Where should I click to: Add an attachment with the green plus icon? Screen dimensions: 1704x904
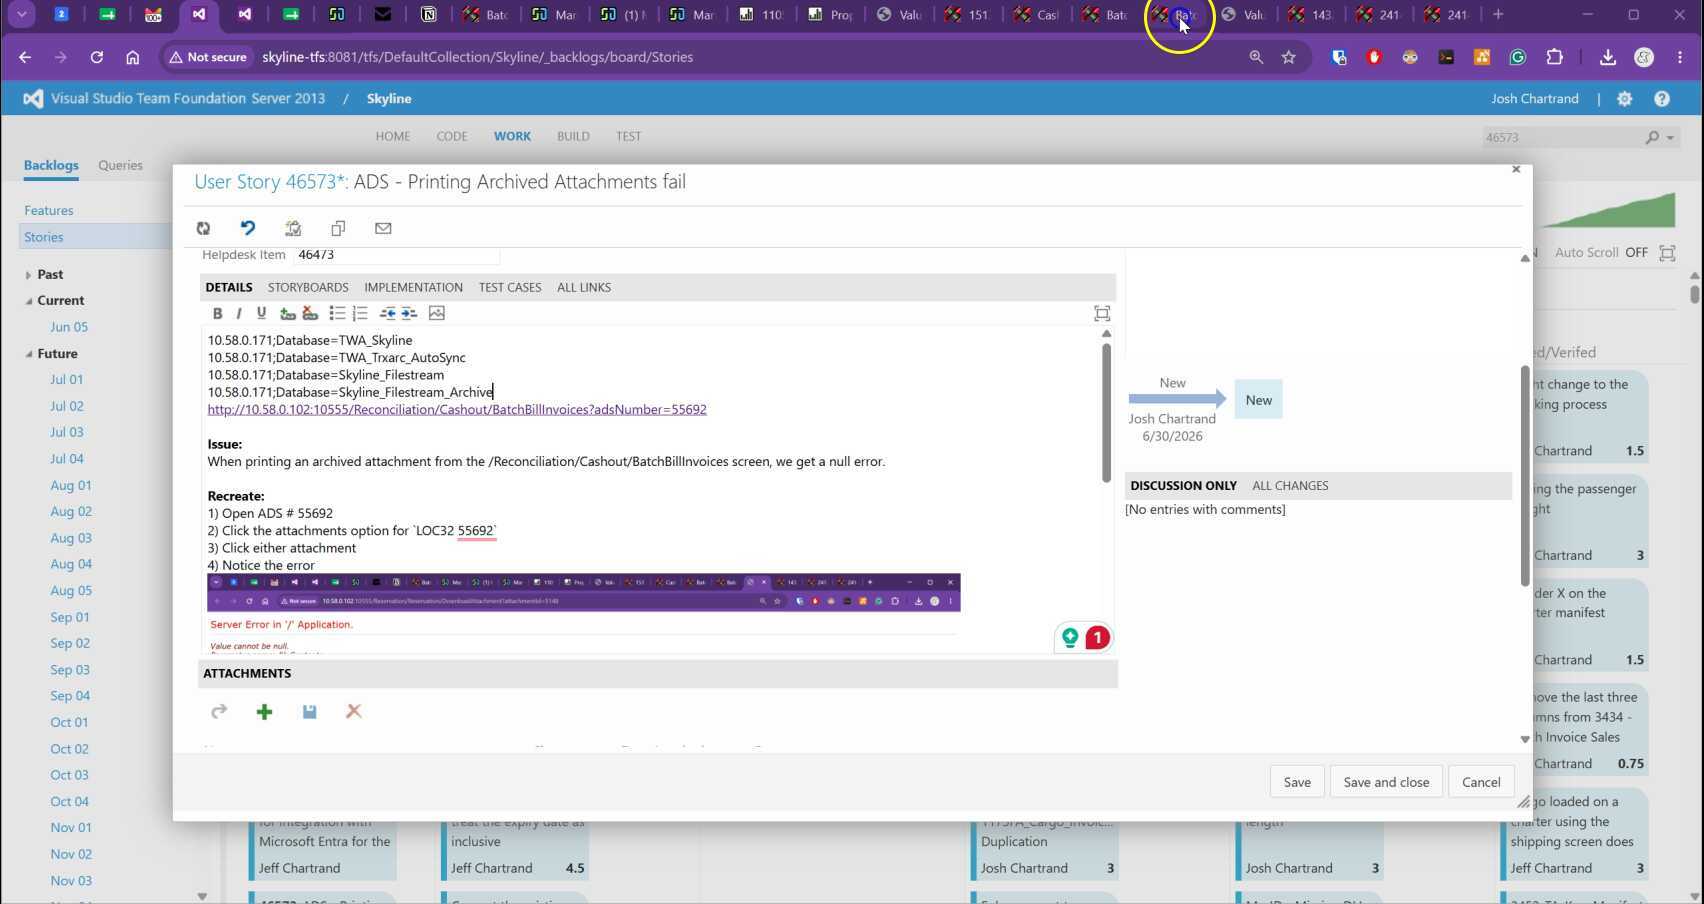(x=264, y=712)
